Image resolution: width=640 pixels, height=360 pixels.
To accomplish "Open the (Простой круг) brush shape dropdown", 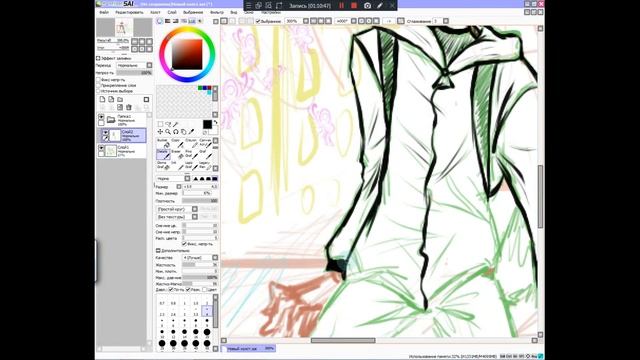I will [x=177, y=209].
